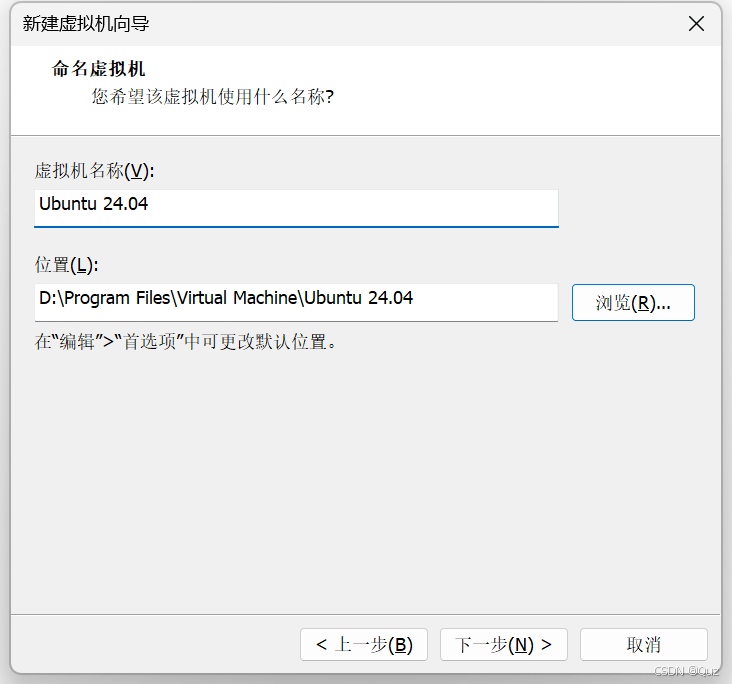Open the 浏览(R)... browse button
The image size is (732, 684).
tap(633, 303)
